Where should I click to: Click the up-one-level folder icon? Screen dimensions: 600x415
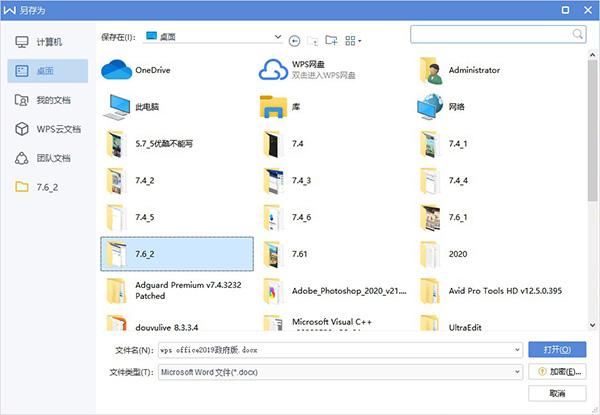pos(313,41)
